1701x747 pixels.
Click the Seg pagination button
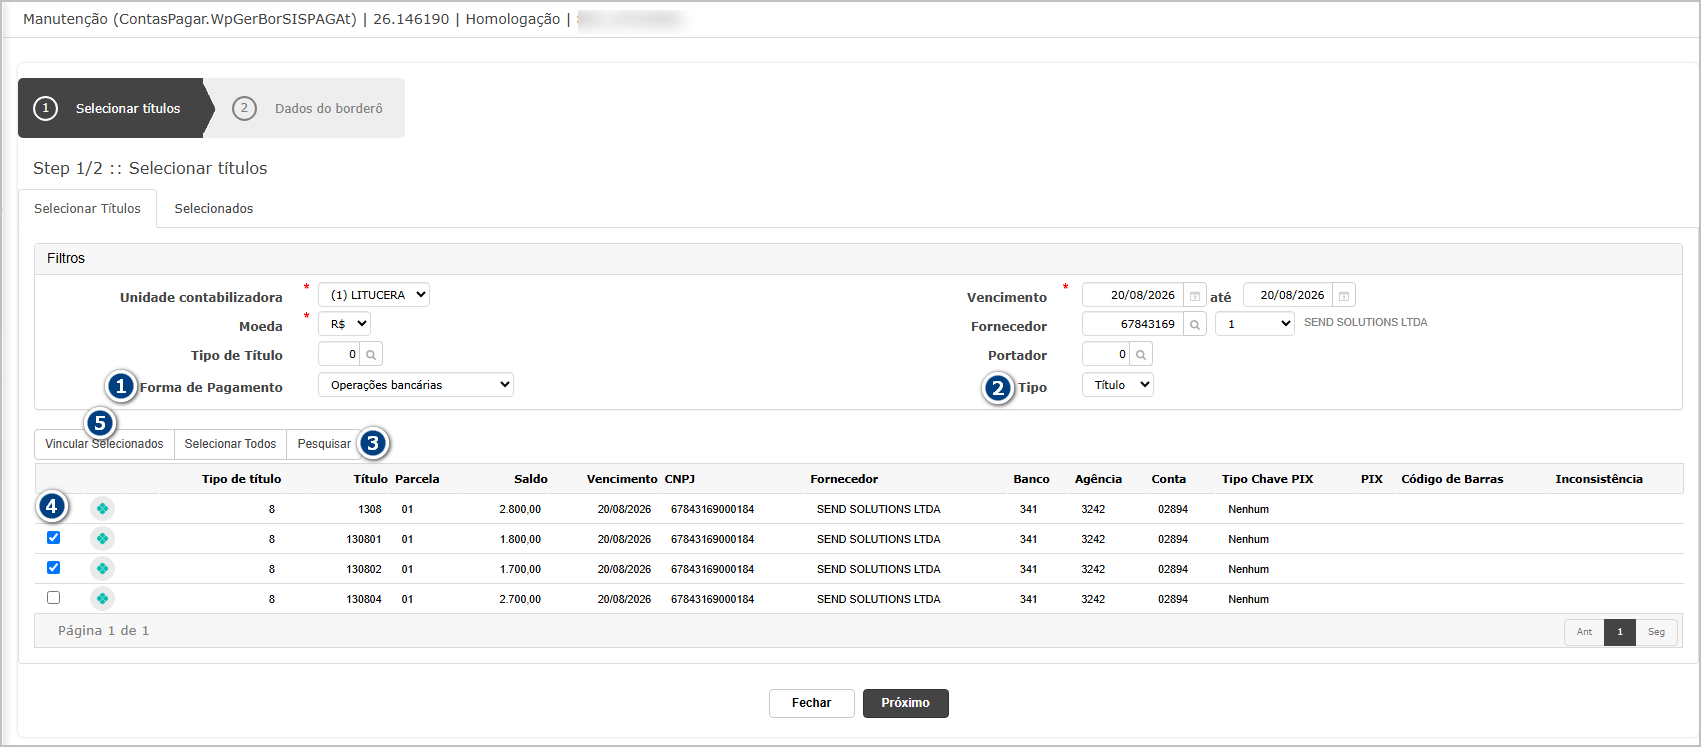(x=1656, y=632)
